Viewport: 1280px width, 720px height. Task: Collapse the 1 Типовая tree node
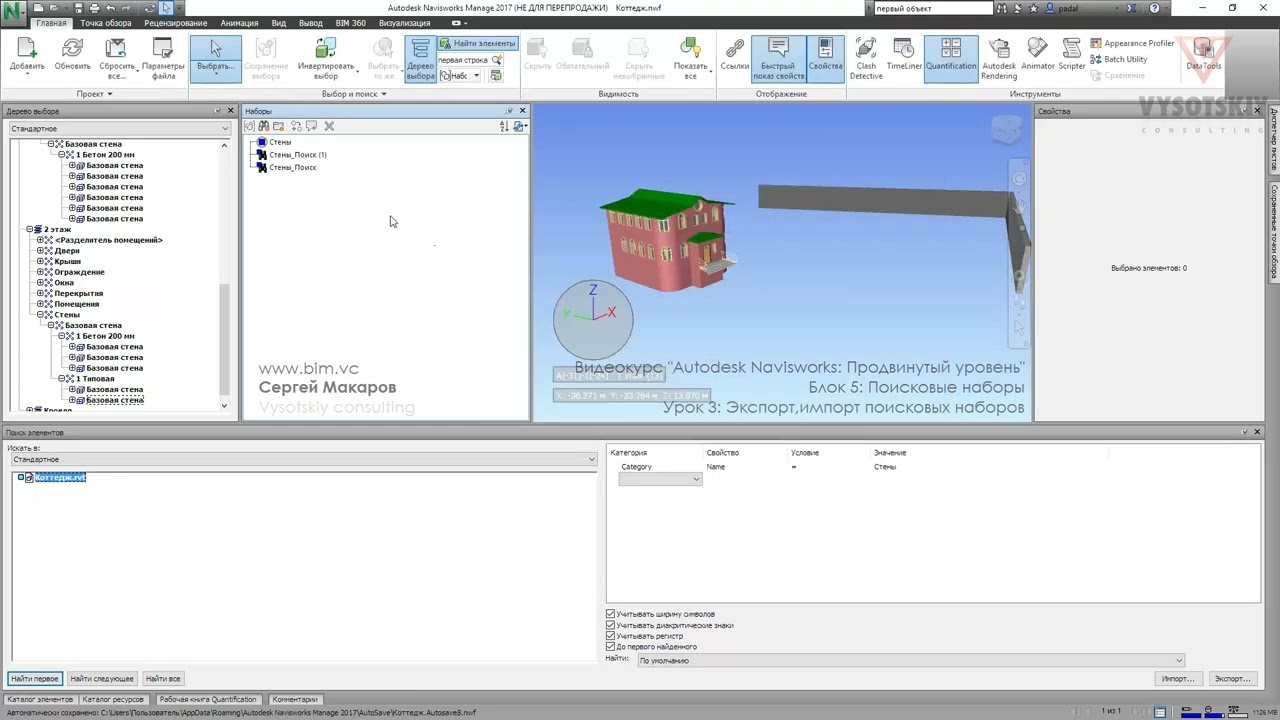62,379
